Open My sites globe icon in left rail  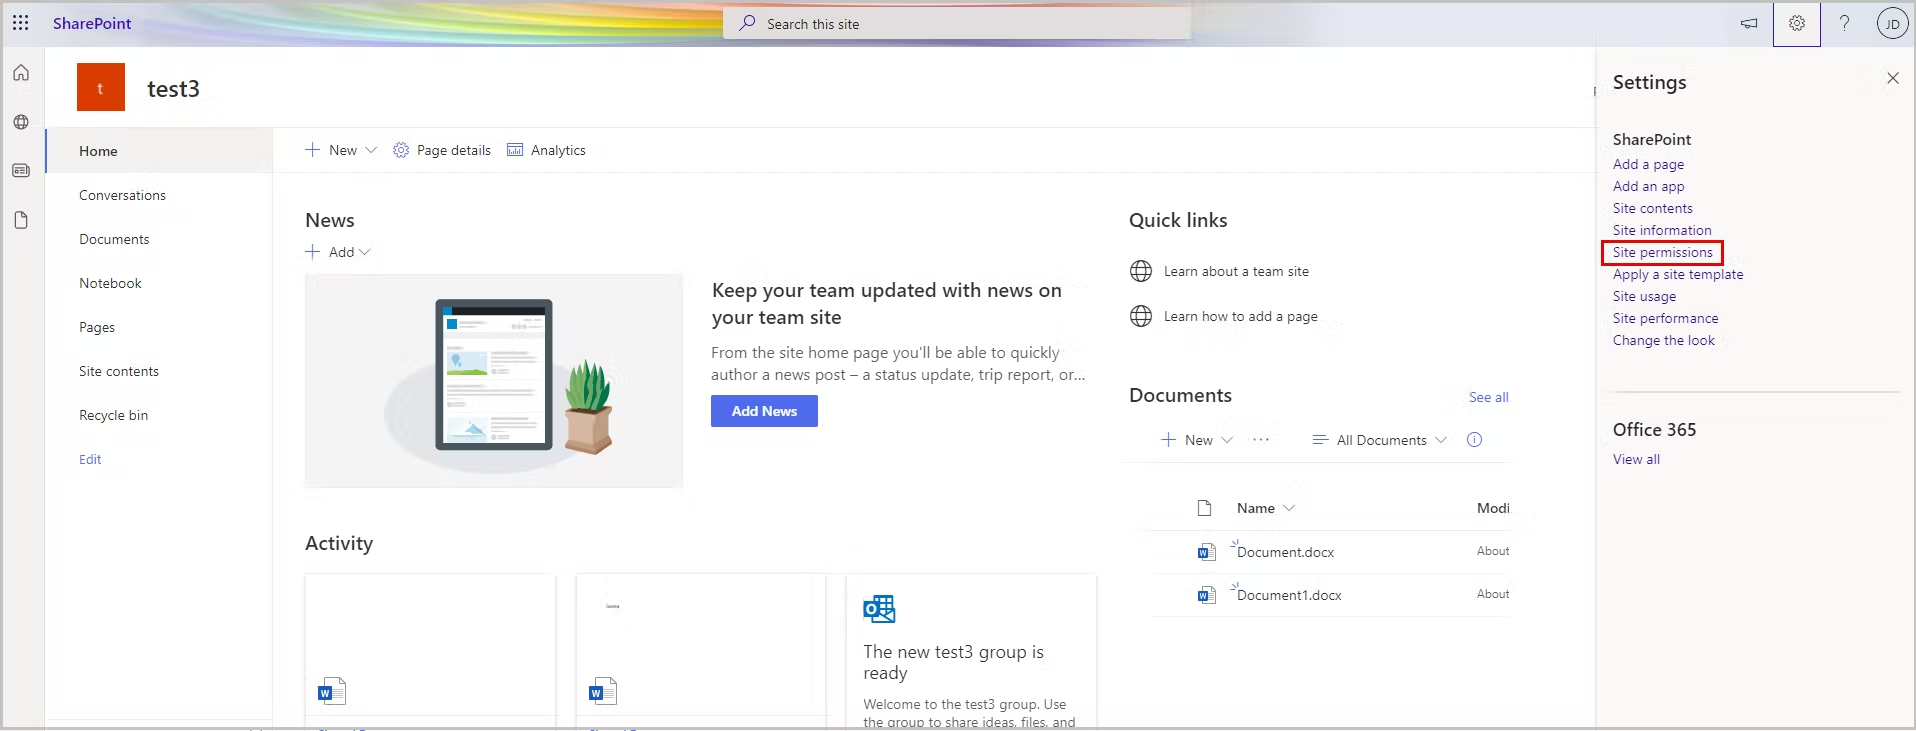21,122
